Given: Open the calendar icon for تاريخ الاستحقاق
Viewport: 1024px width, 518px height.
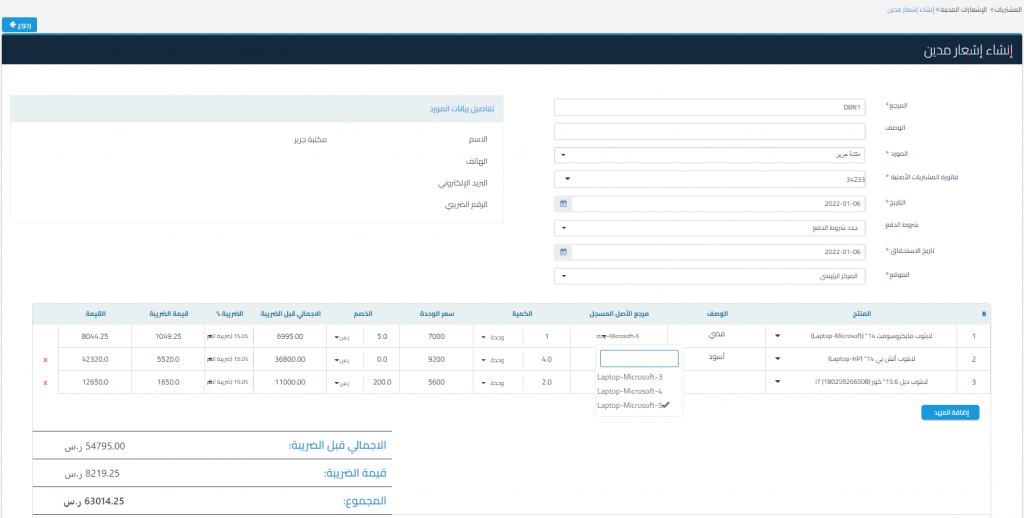Looking at the screenshot, I should pos(563,252).
